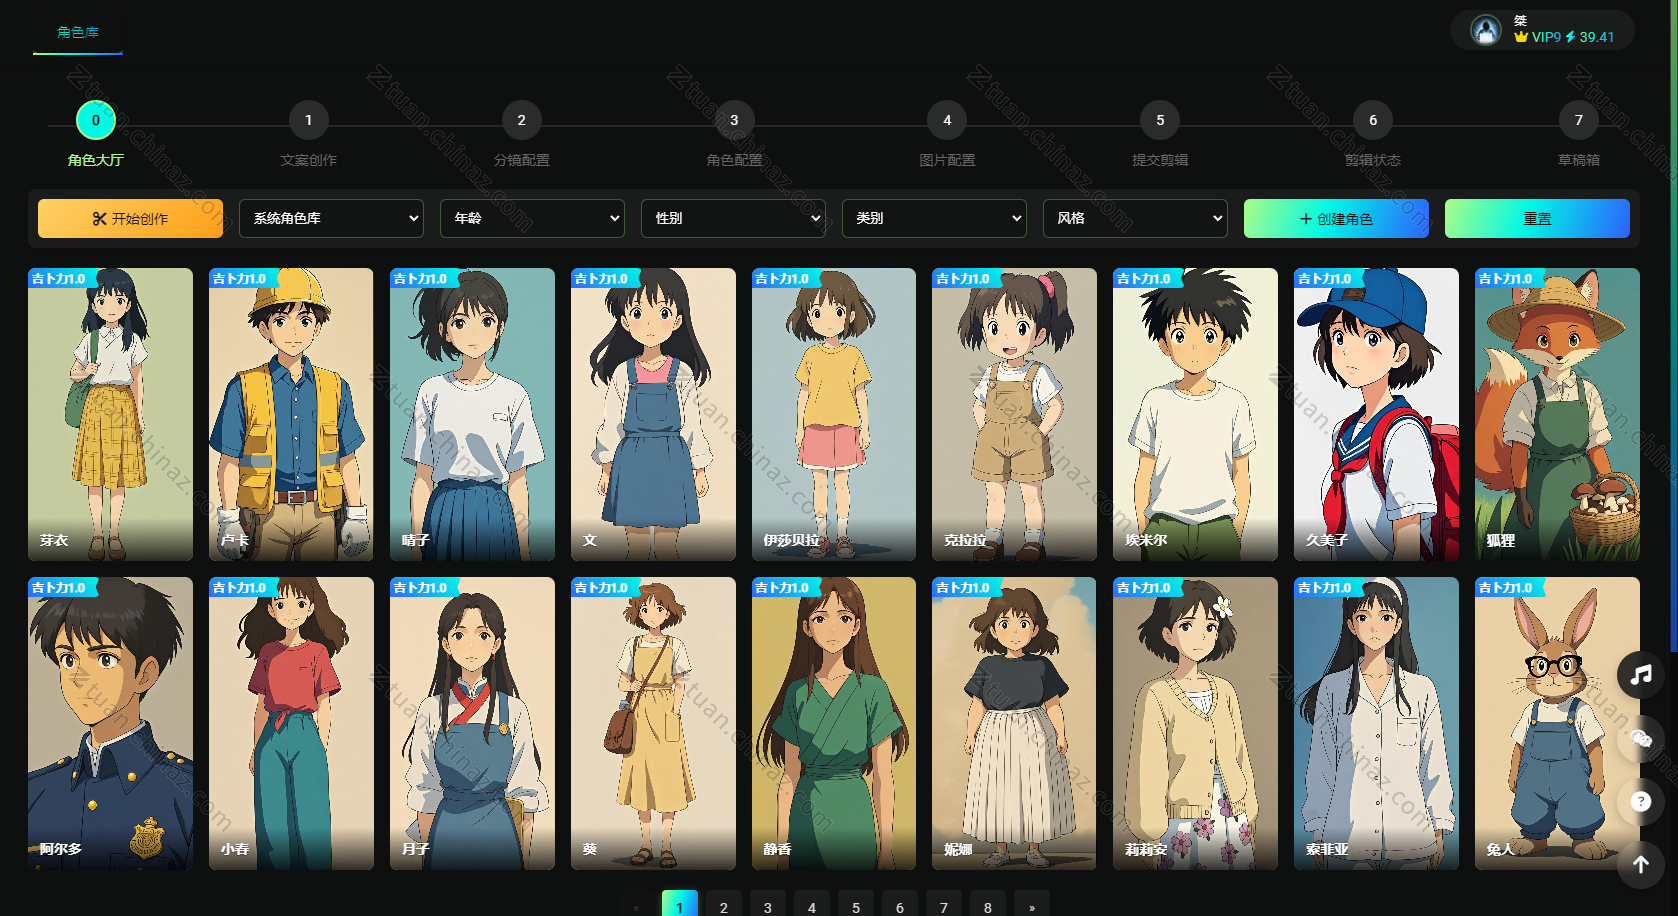Click the next page » arrow
1678x916 pixels.
(1032, 905)
